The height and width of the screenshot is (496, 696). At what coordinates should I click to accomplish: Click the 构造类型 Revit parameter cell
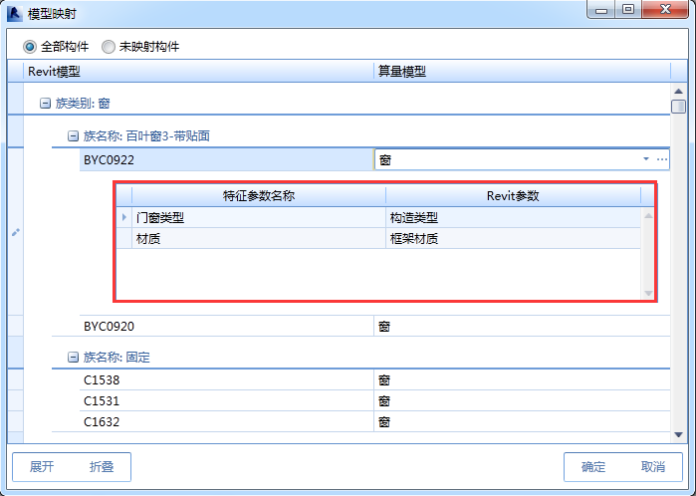click(x=513, y=218)
